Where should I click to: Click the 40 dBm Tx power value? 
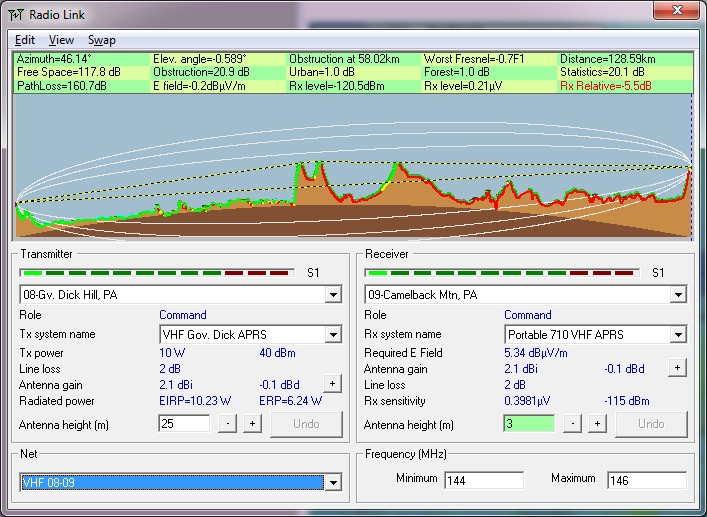(278, 353)
